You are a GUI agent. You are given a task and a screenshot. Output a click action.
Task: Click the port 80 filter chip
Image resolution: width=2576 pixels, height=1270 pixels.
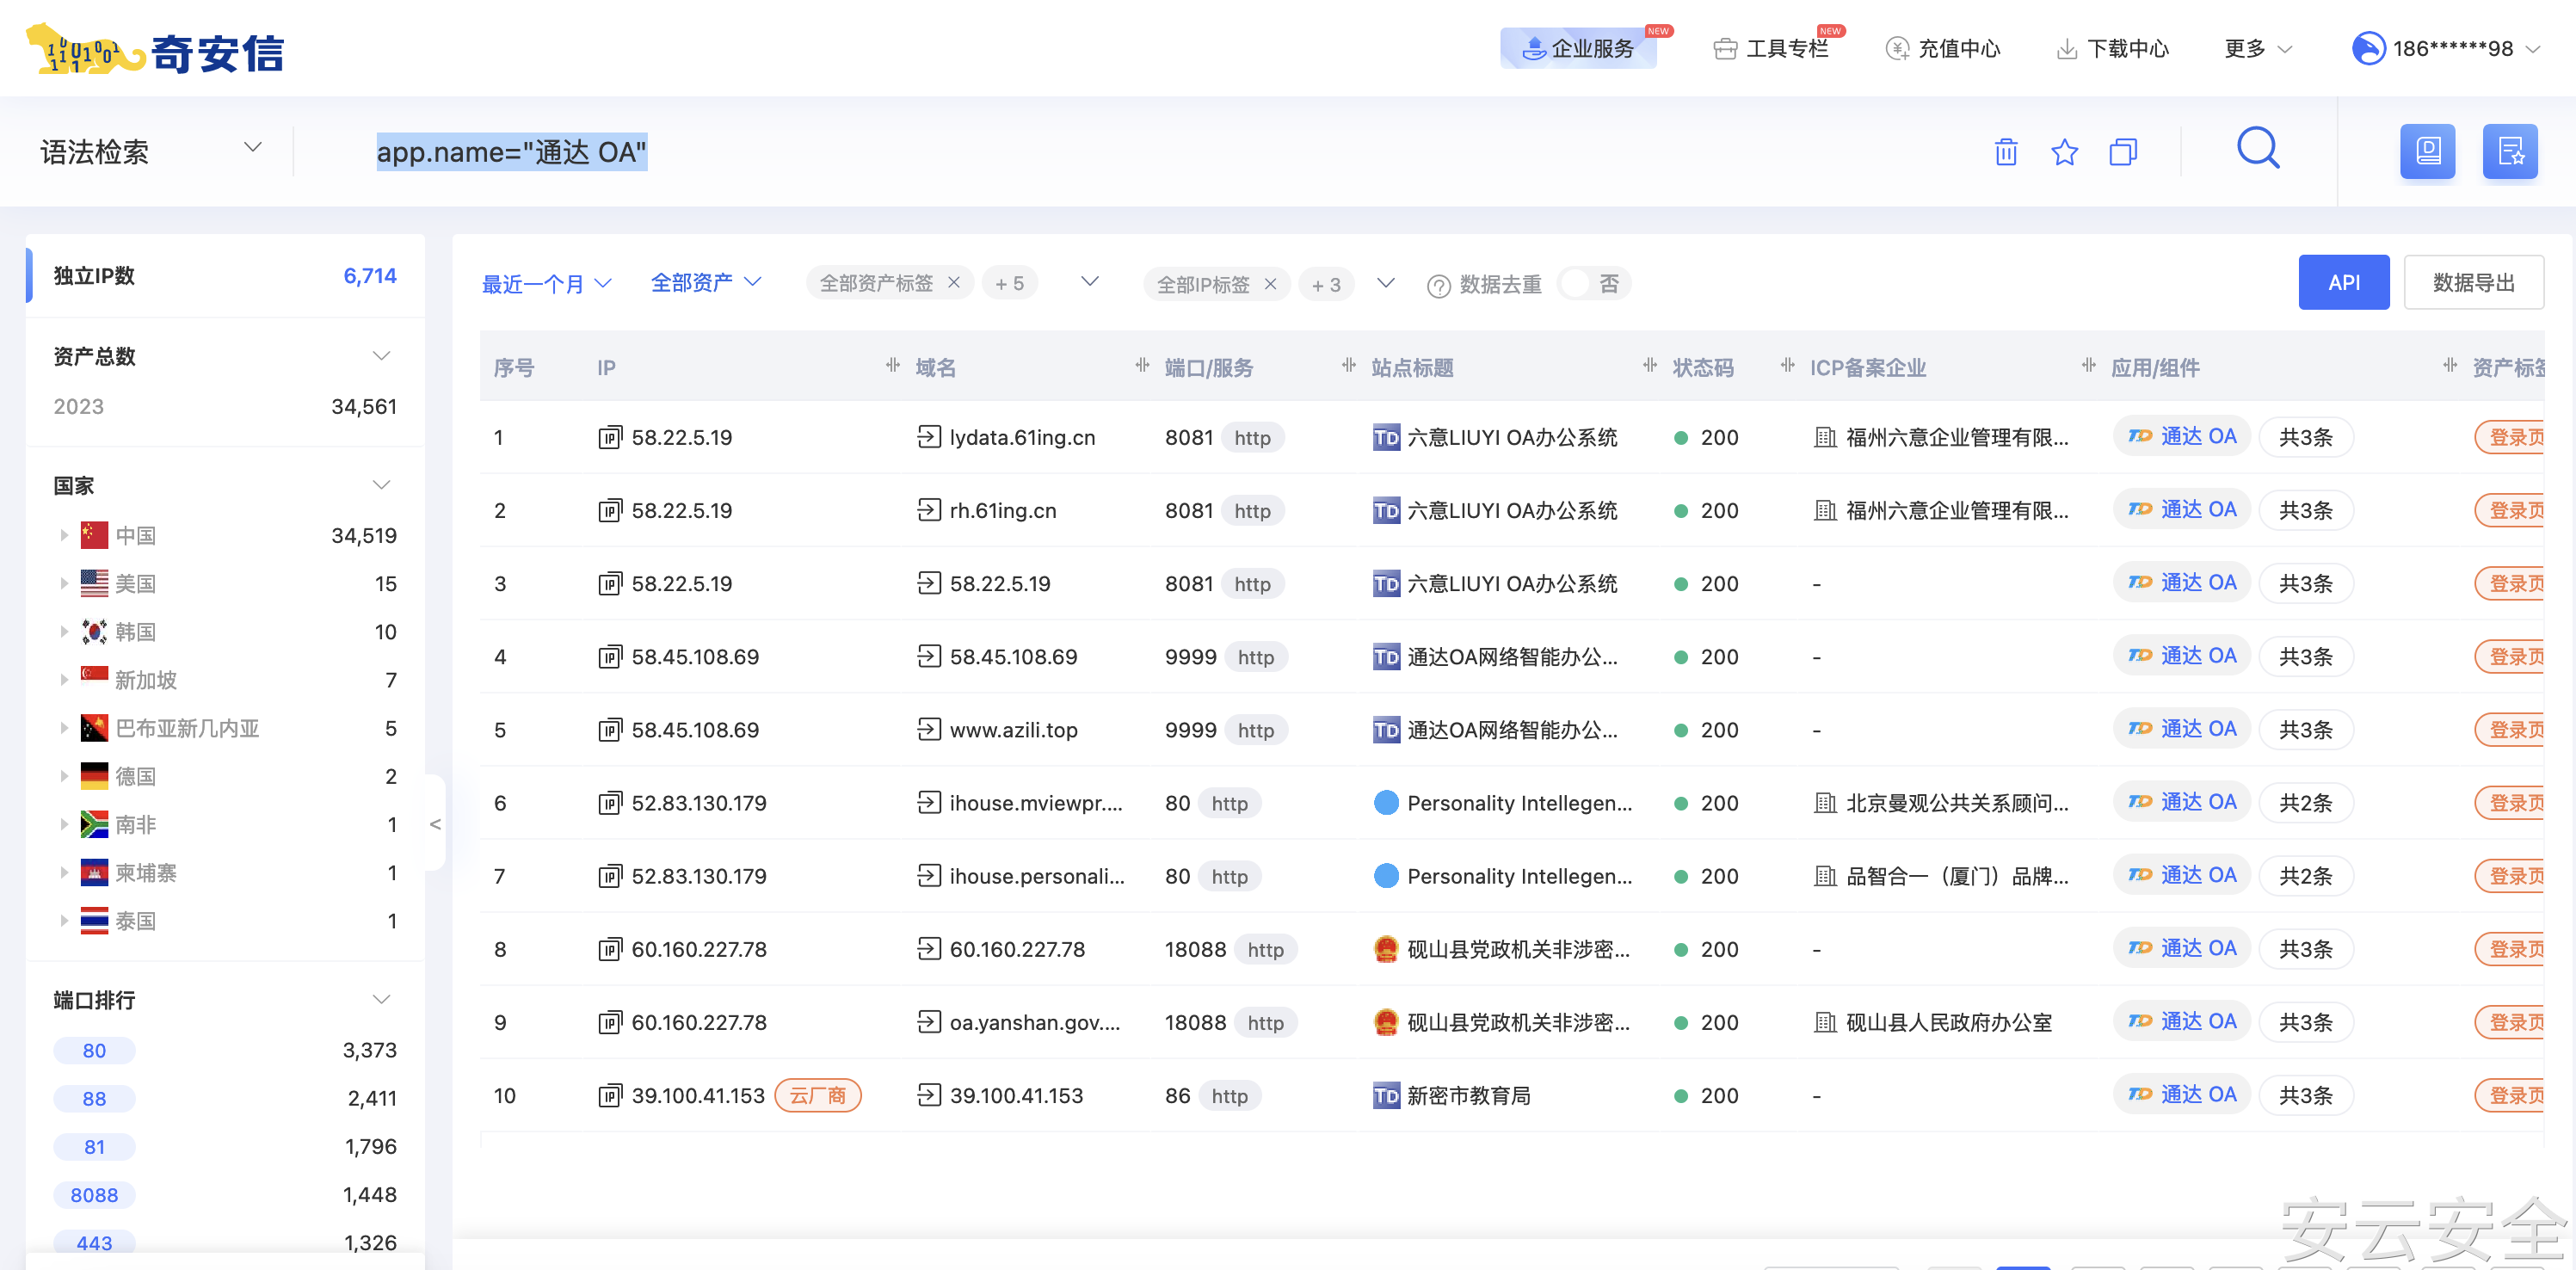pyautogui.click(x=94, y=1050)
